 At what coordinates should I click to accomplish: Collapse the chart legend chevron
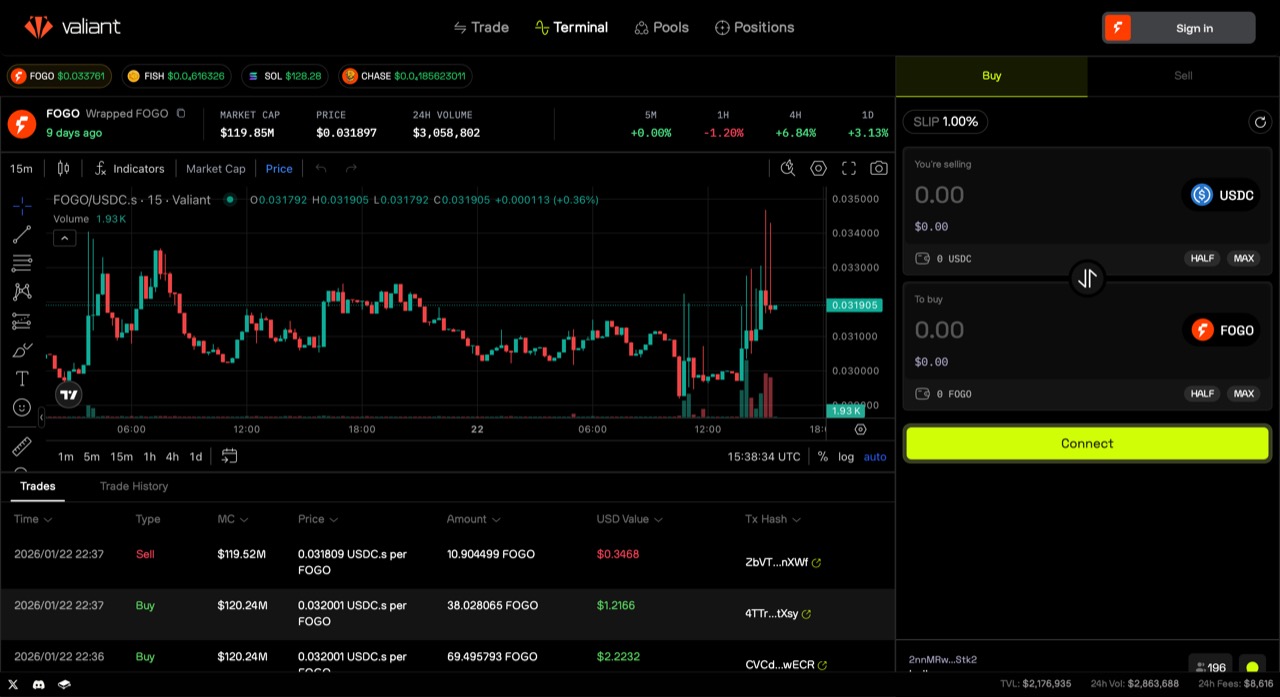point(64,238)
